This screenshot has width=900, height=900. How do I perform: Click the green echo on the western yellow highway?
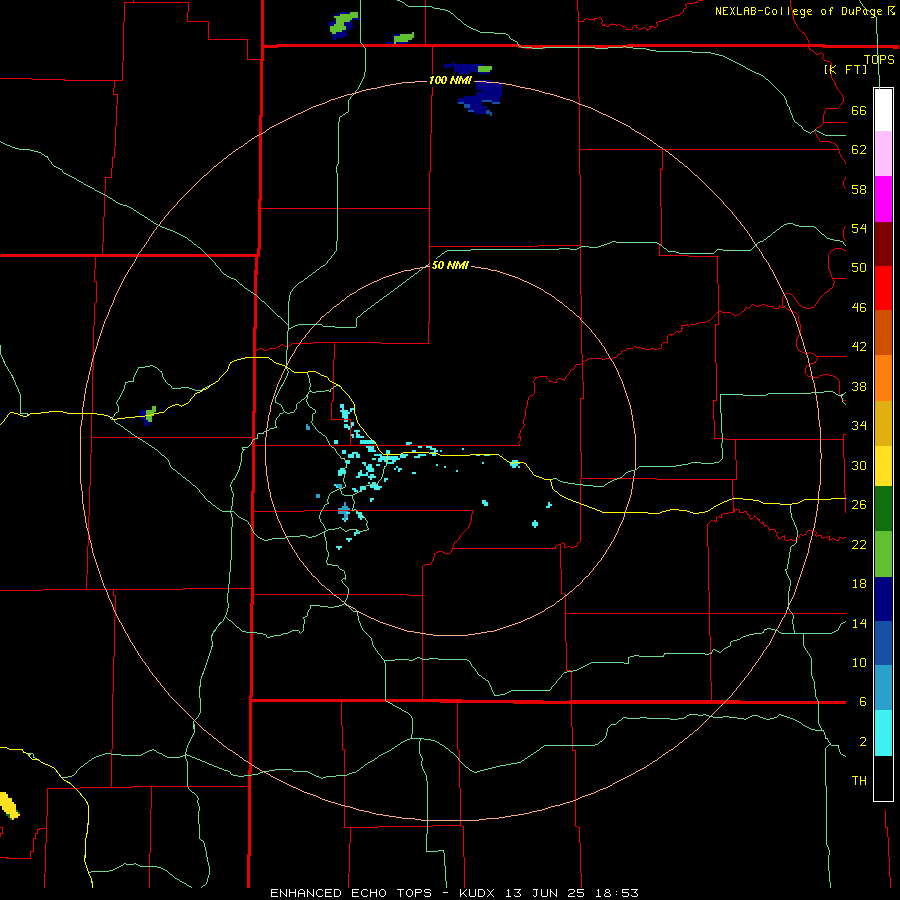pyautogui.click(x=149, y=415)
